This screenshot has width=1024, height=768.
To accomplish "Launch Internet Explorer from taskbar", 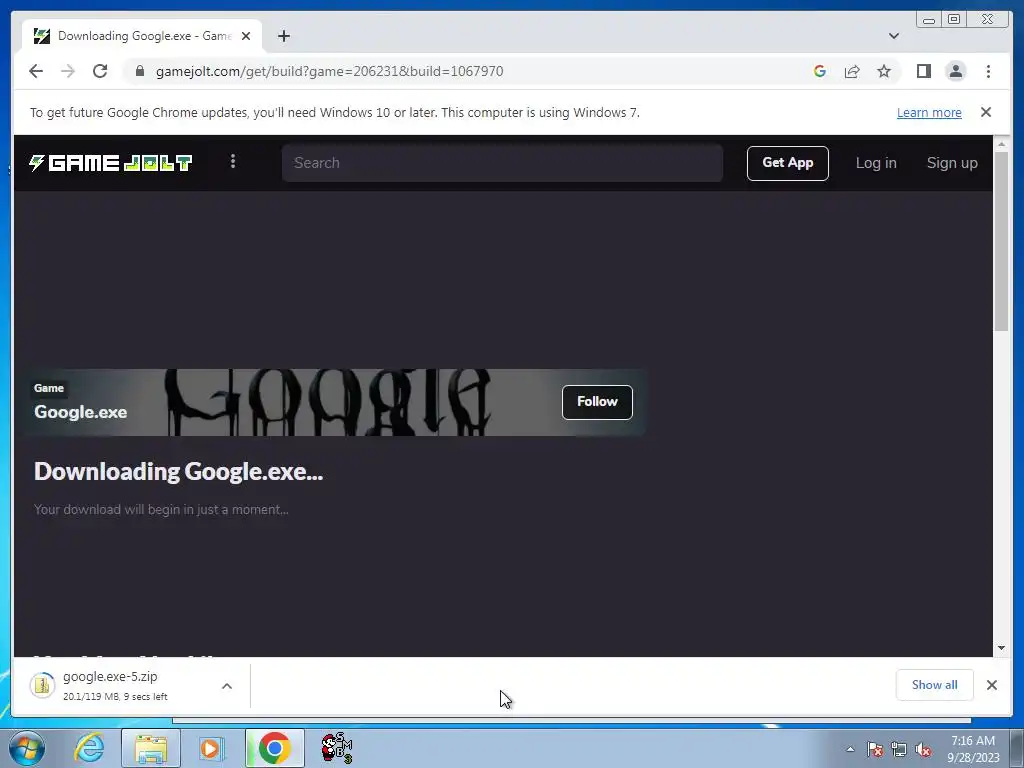I will [89, 748].
